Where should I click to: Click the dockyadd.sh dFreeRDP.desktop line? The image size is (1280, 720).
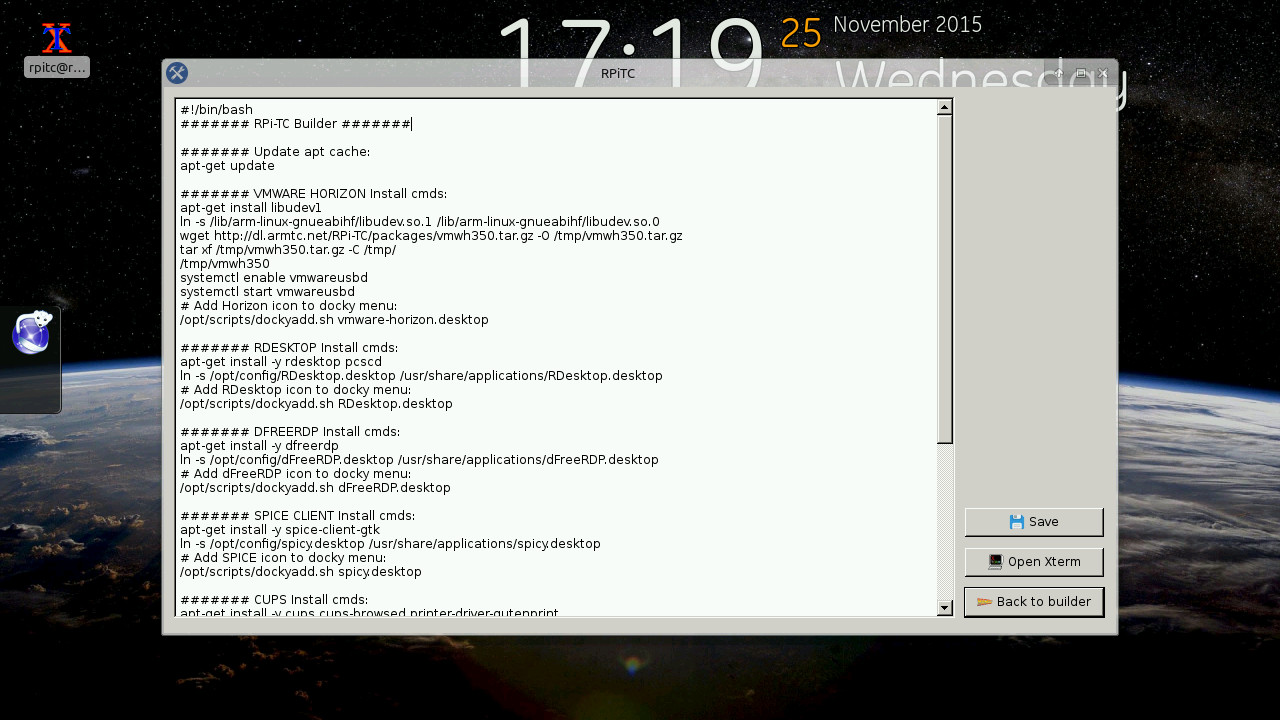click(x=315, y=488)
